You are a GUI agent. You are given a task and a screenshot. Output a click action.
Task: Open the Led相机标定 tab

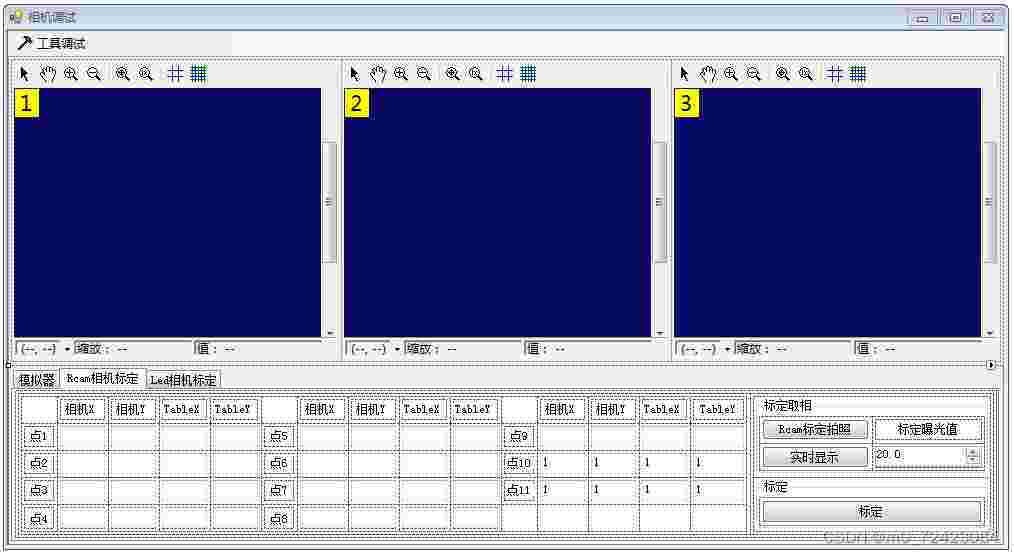tap(183, 380)
